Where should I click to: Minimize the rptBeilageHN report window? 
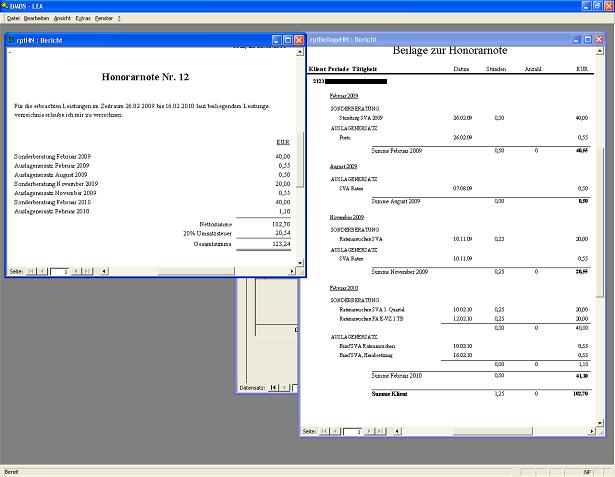pyautogui.click(x=576, y=39)
